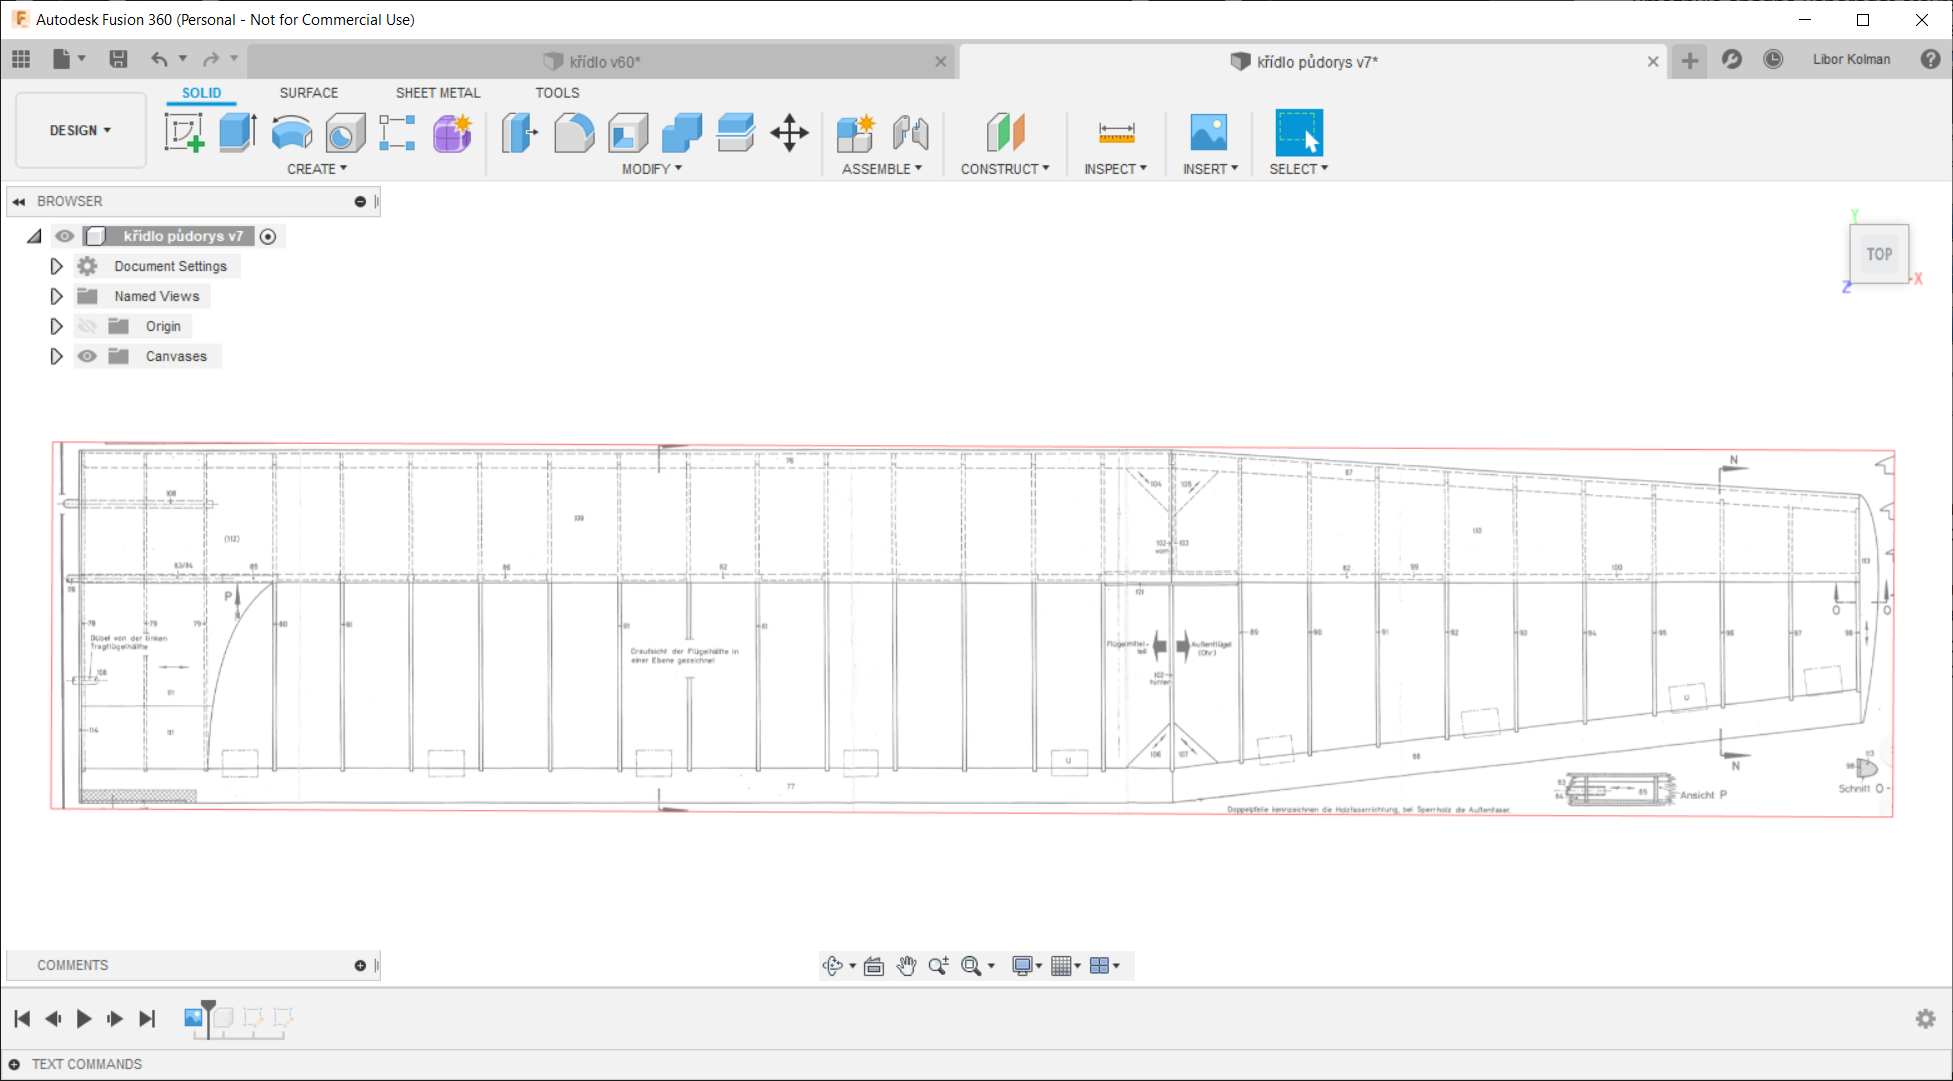This screenshot has width=1953, height=1081.
Task: Select the Pan hand tool
Action: tap(906, 965)
